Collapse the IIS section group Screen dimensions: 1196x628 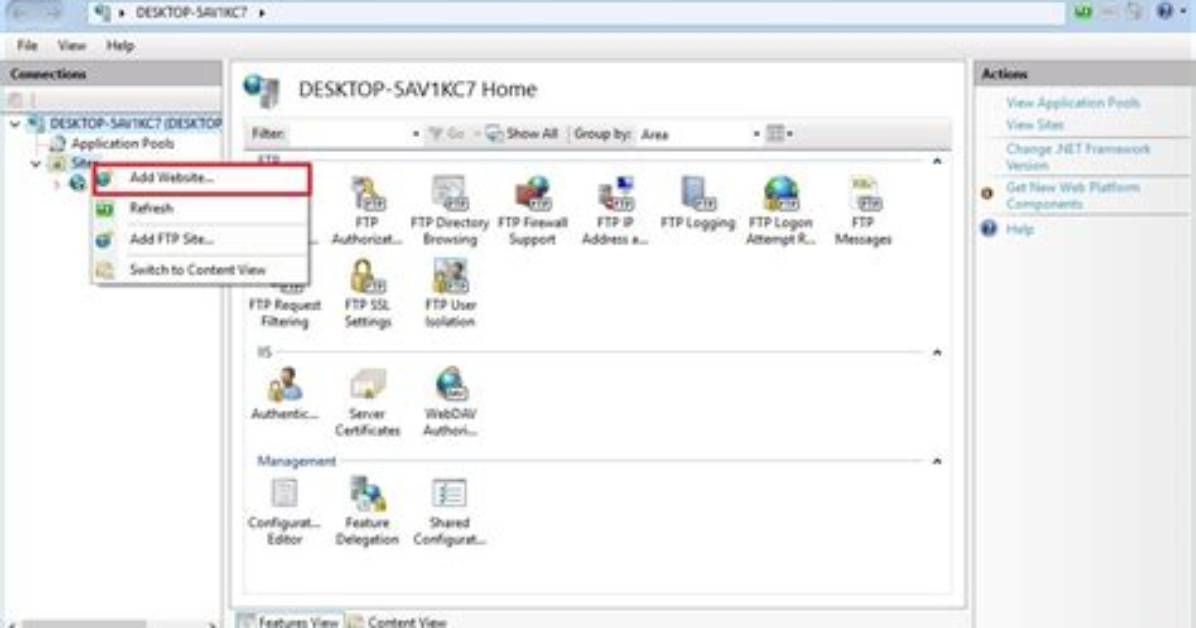pyautogui.click(x=937, y=352)
